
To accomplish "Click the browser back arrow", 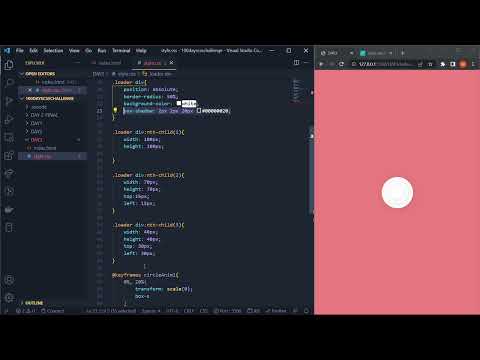I will pos(321,64).
